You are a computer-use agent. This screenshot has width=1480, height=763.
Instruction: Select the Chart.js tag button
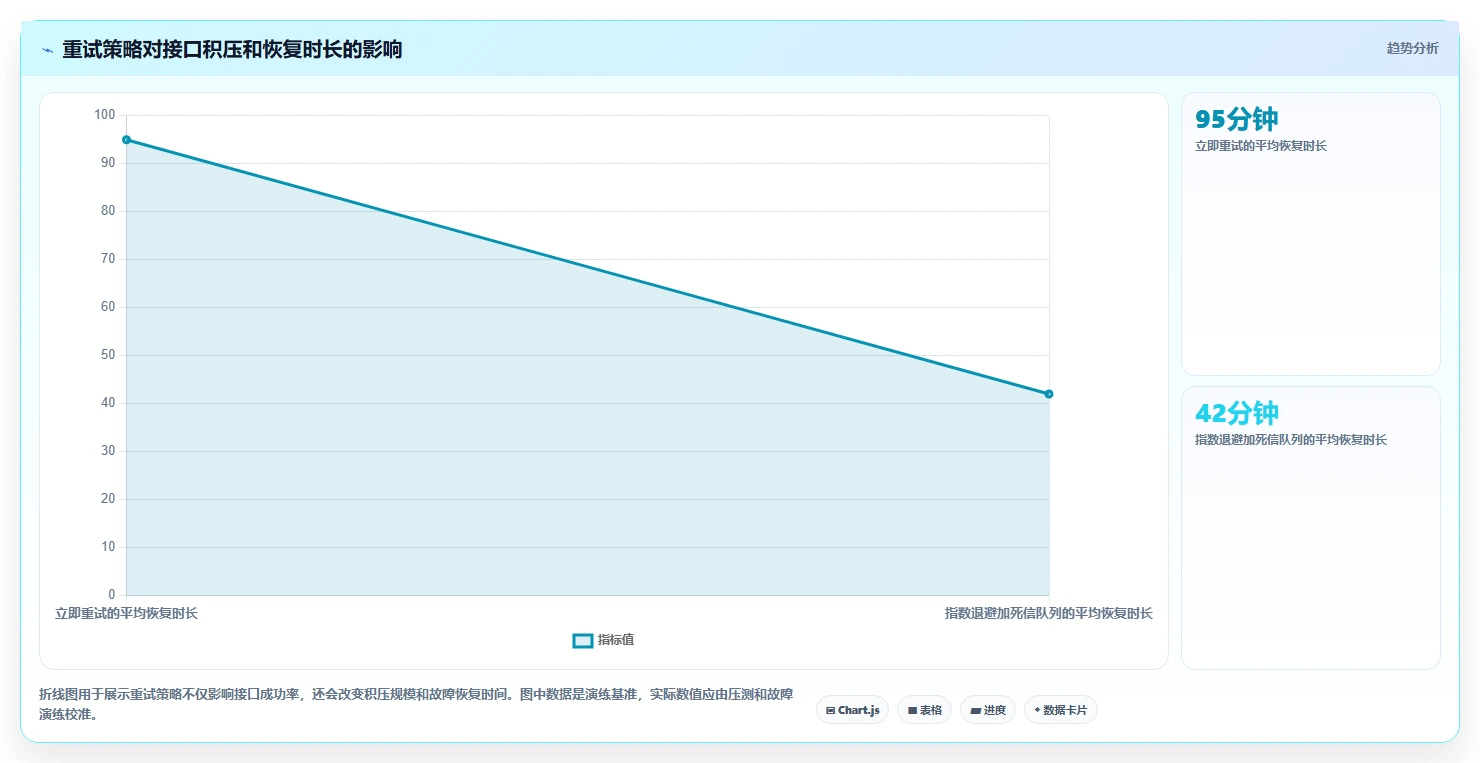coord(852,710)
